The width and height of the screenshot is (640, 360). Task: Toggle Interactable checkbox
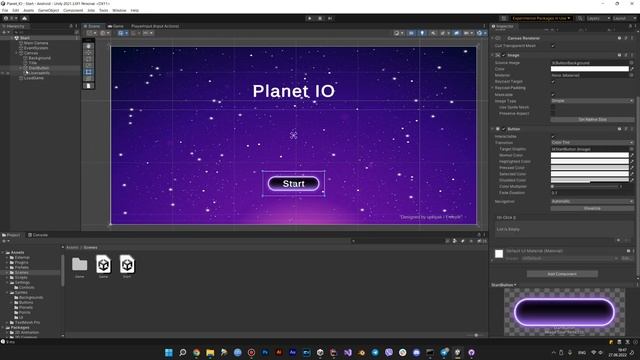[553, 137]
